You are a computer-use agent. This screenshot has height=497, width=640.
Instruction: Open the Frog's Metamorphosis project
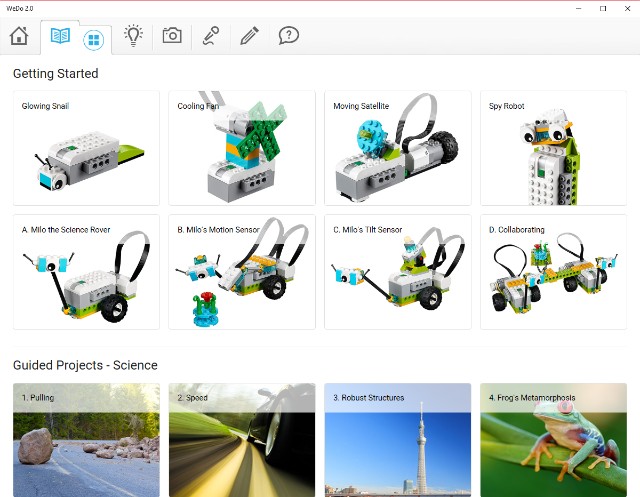point(554,440)
